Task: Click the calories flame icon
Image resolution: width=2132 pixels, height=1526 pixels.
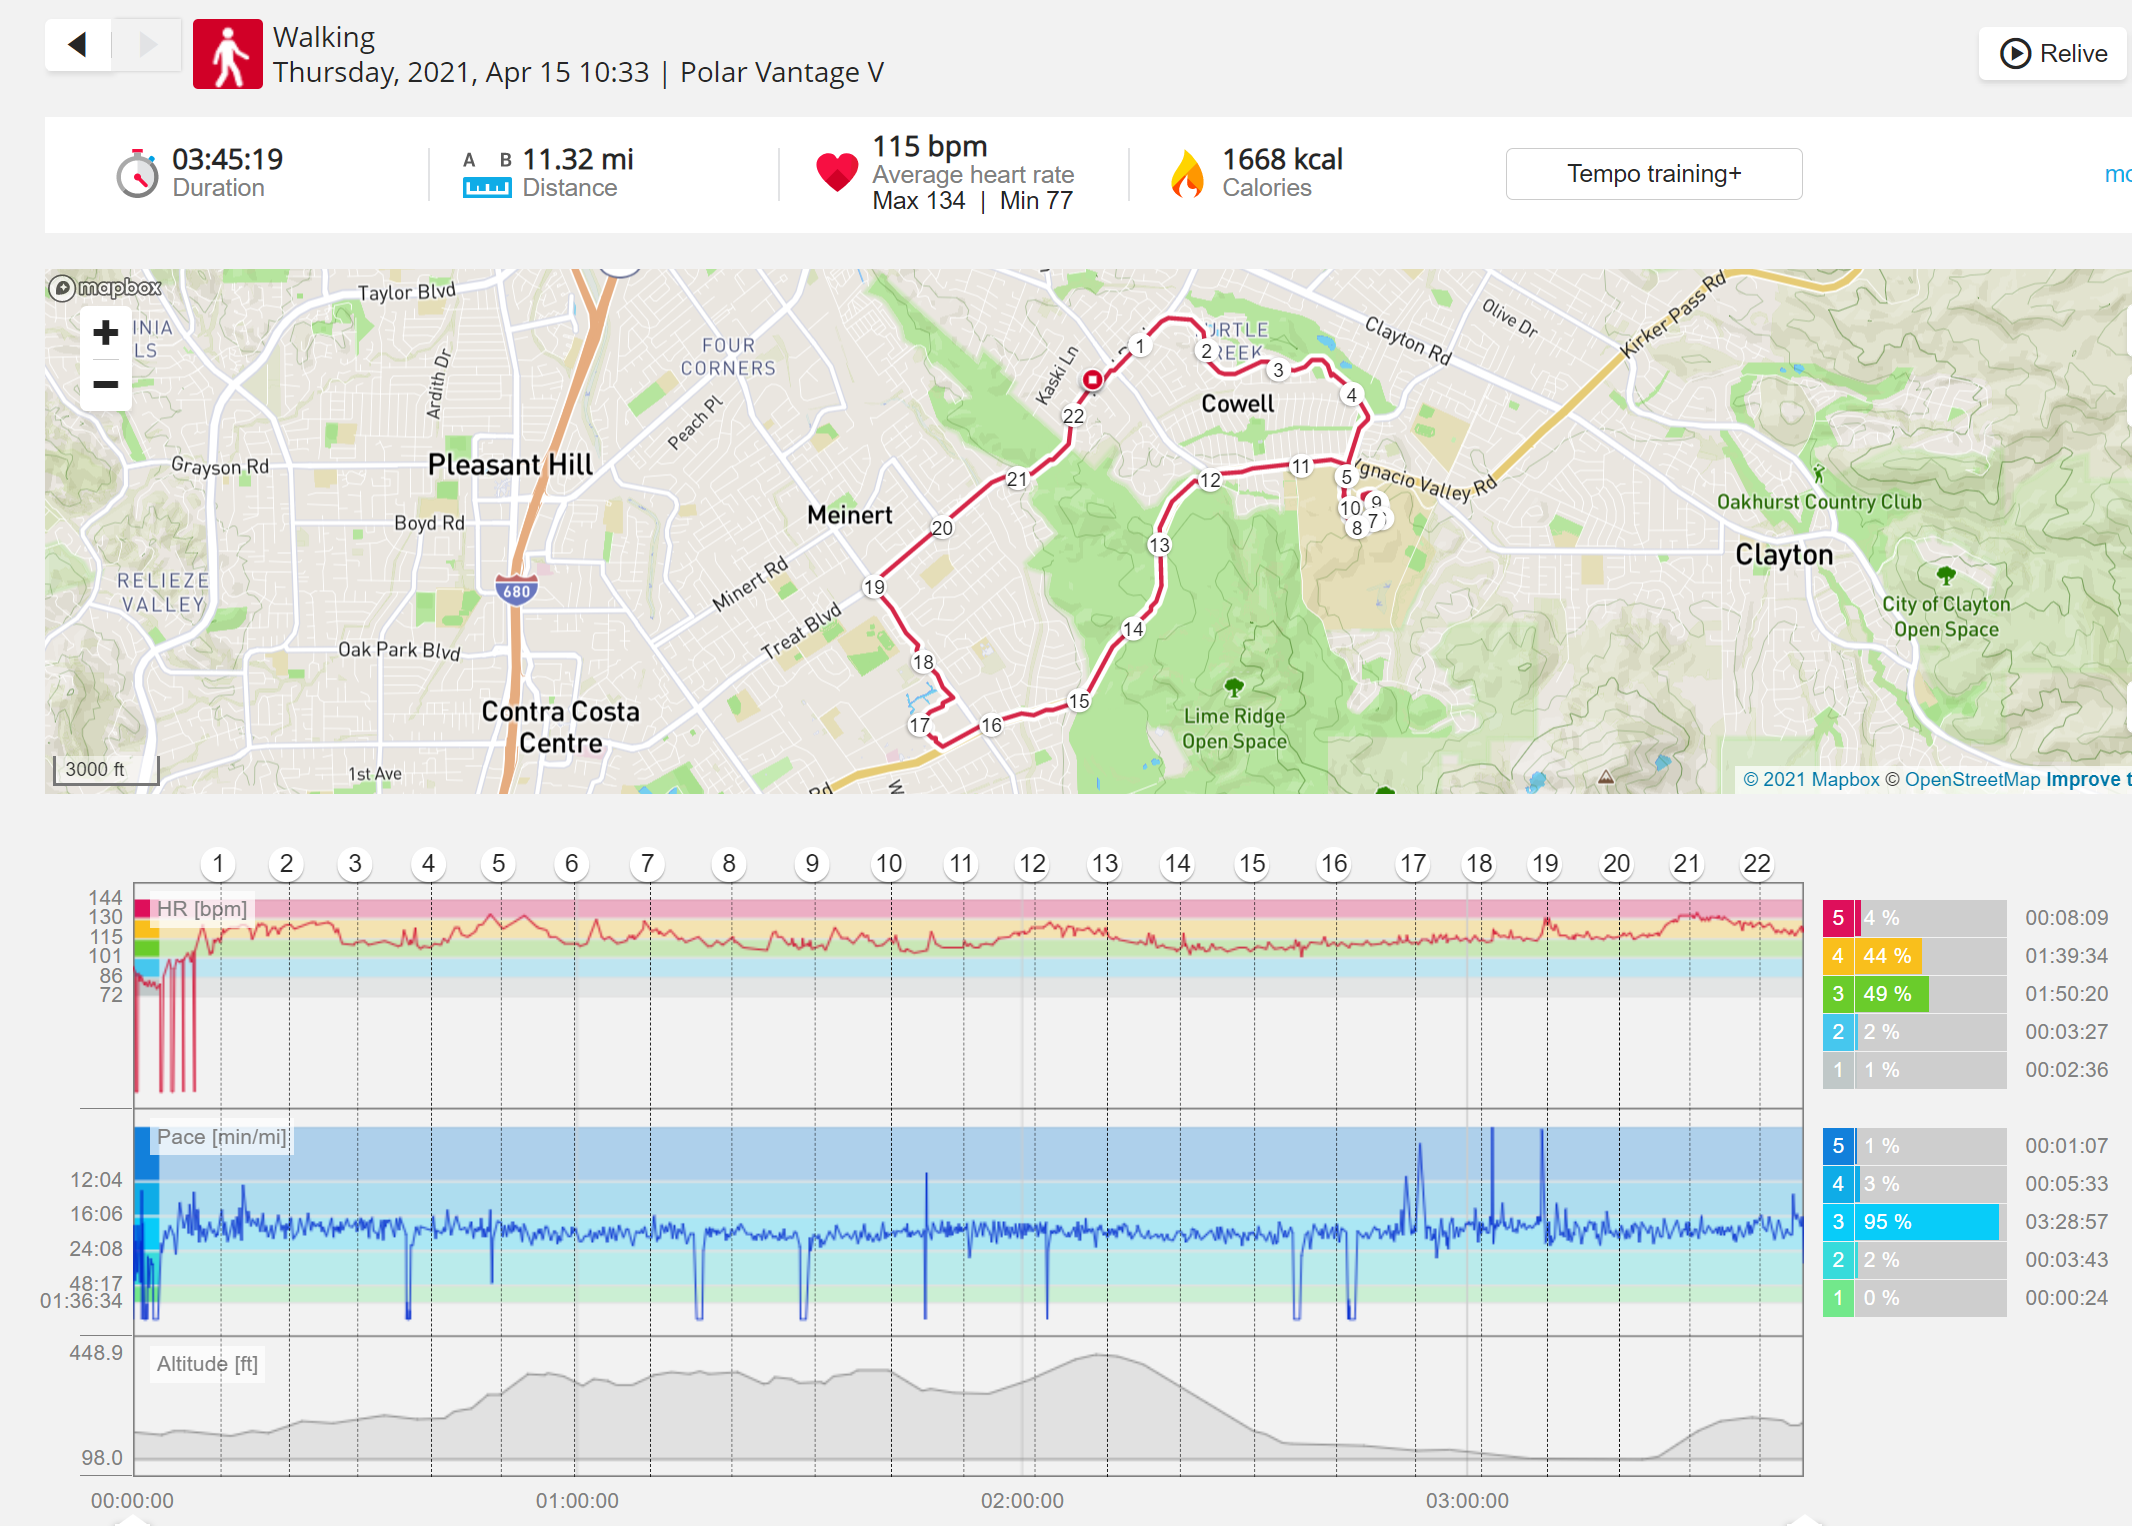Action: [1187, 174]
